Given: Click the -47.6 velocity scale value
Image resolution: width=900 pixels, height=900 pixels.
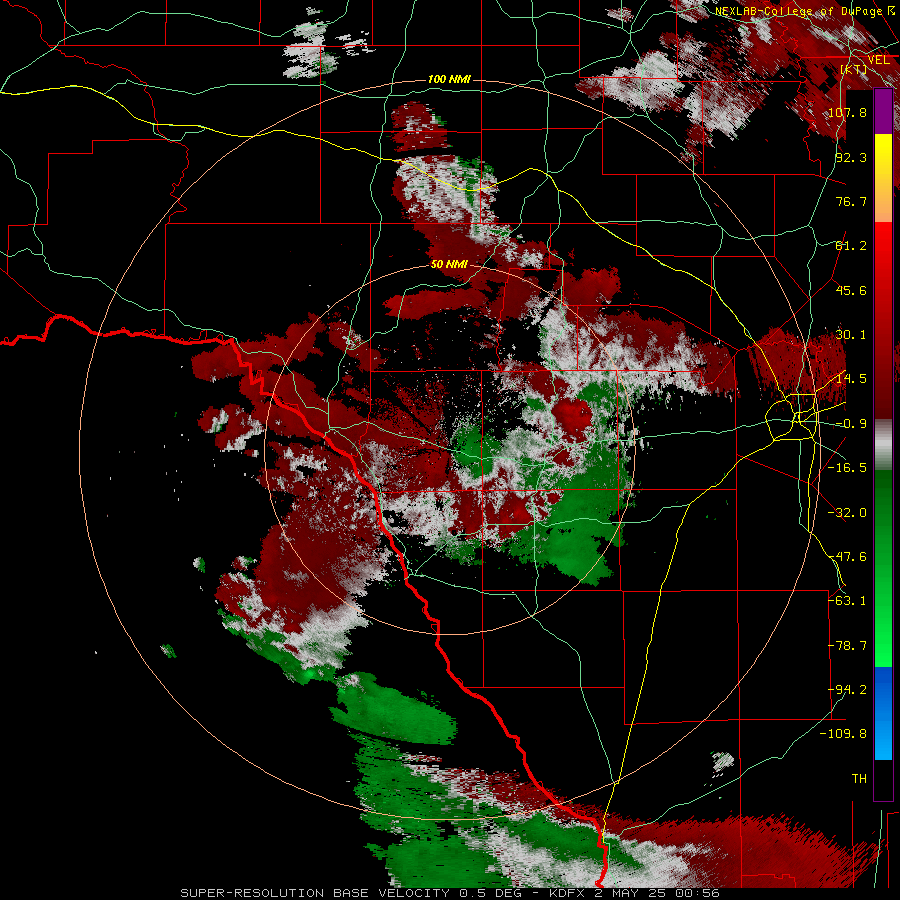Looking at the screenshot, I should (x=847, y=557).
